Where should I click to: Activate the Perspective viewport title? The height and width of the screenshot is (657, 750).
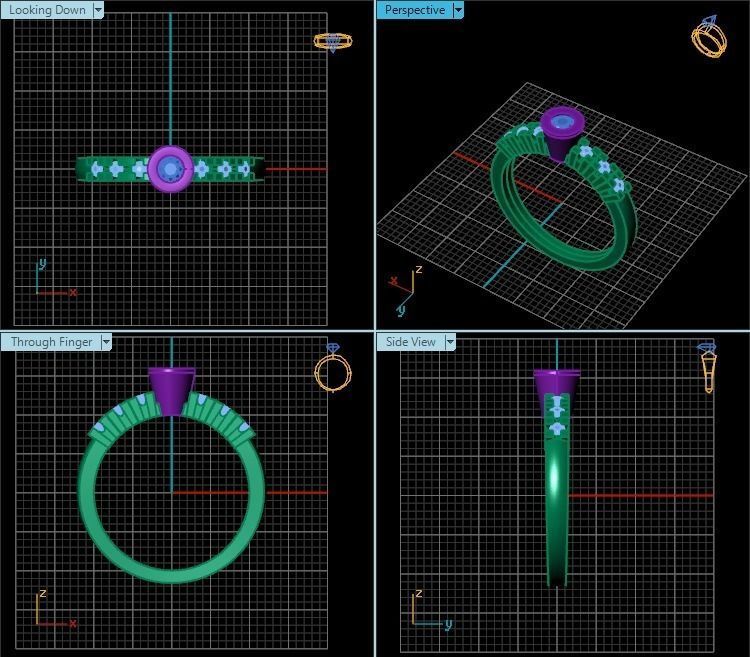415,10
